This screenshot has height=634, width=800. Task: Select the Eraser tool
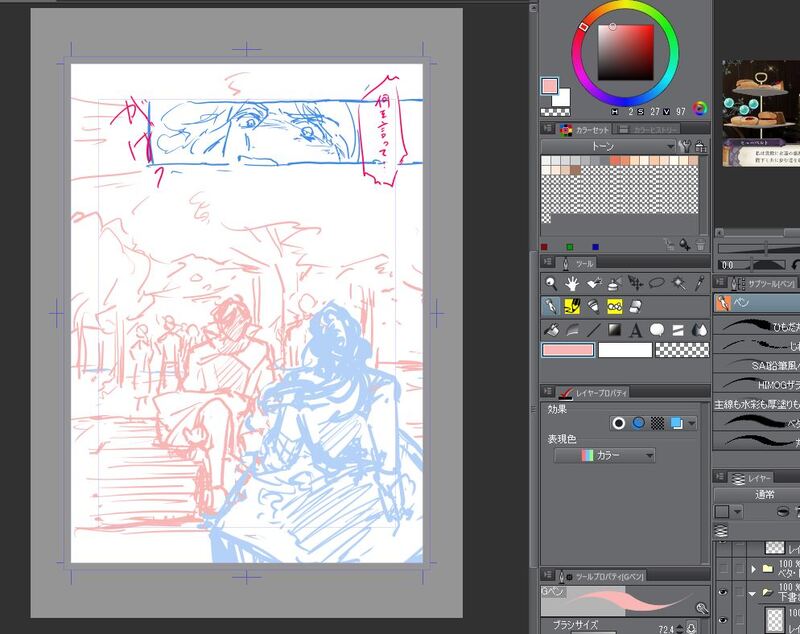click(x=636, y=307)
